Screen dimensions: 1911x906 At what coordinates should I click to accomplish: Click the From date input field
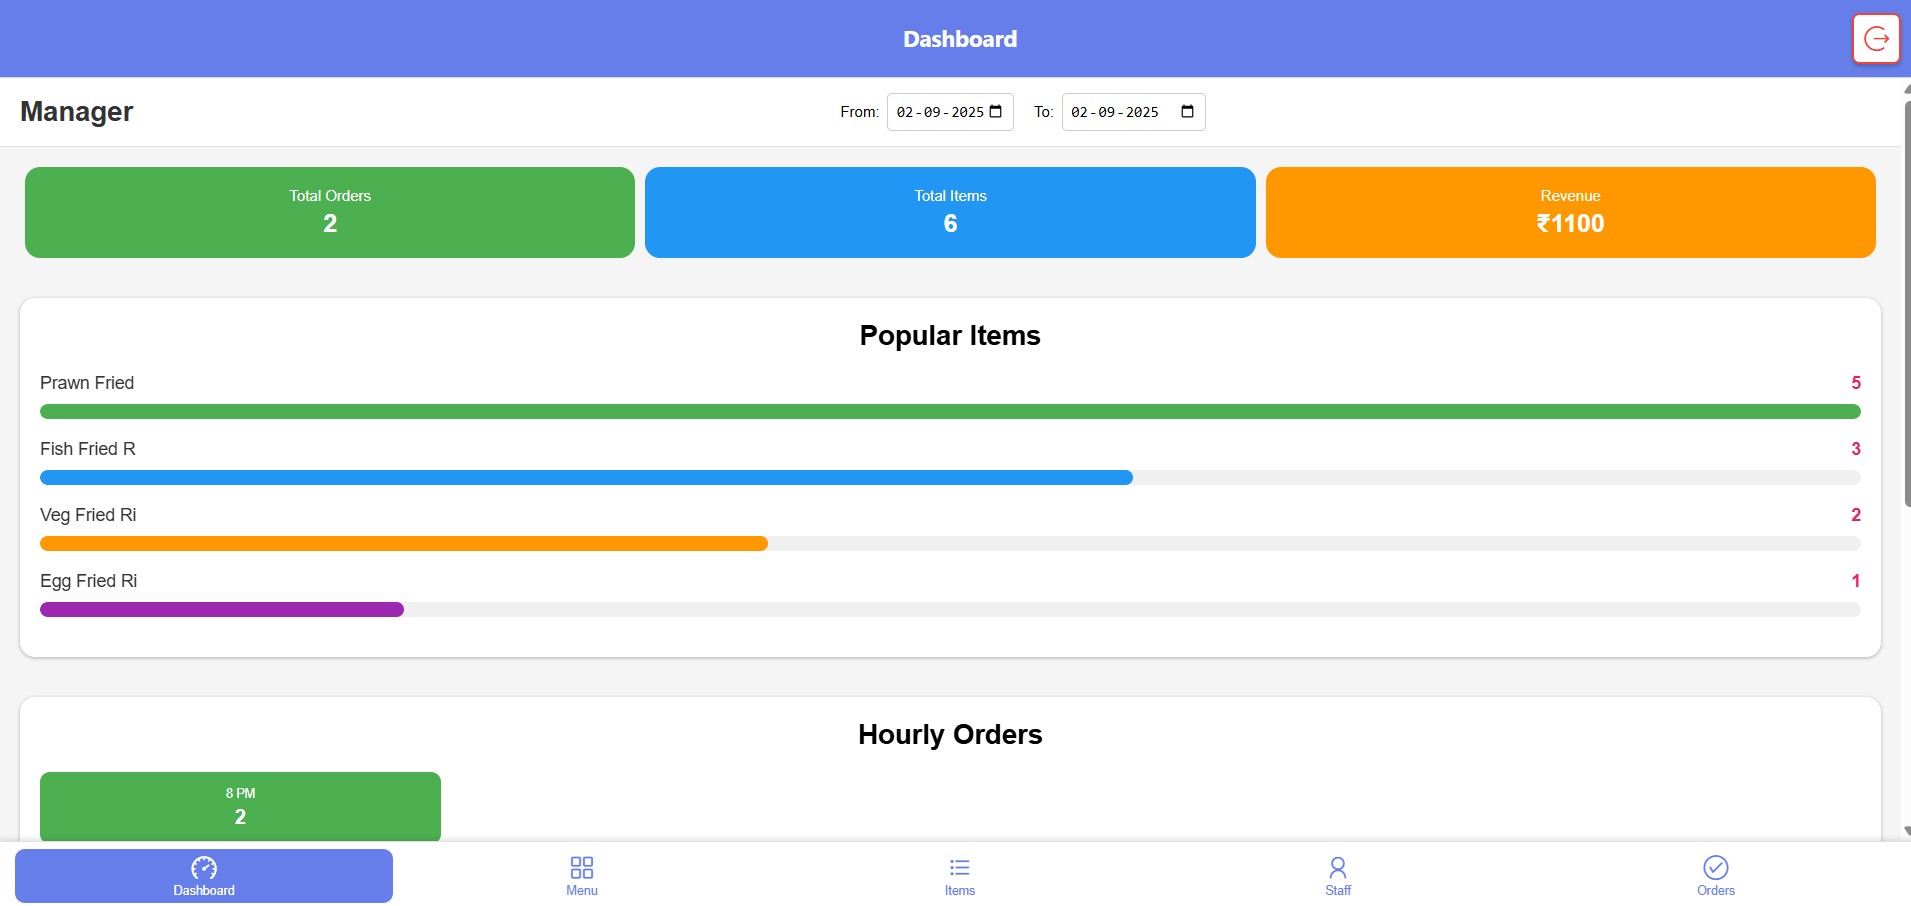coord(940,112)
